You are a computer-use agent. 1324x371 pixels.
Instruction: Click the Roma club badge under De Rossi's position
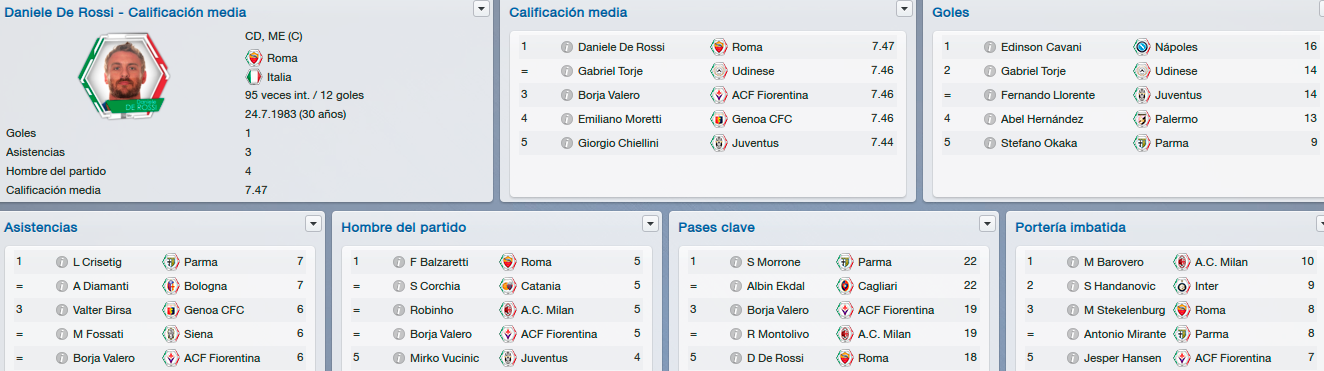(253, 58)
